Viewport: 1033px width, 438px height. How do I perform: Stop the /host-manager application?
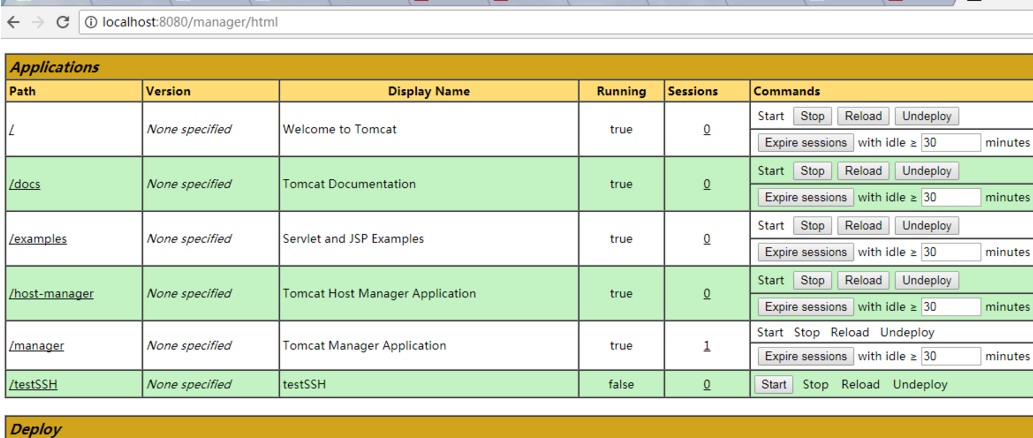pos(812,280)
